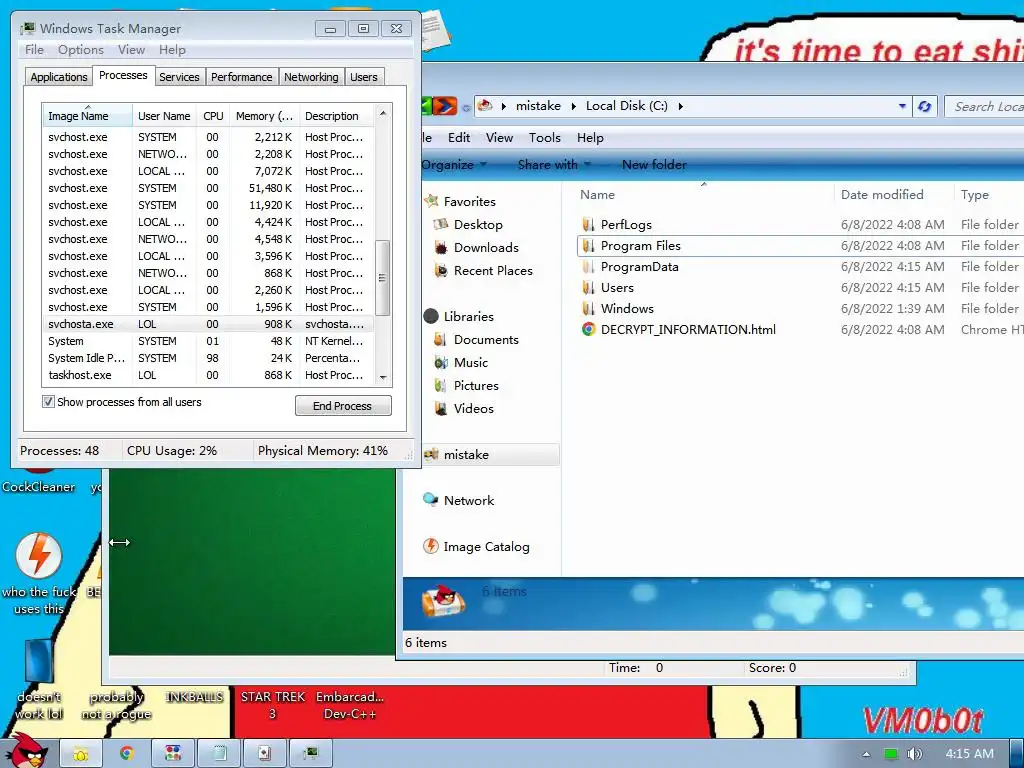The height and width of the screenshot is (768, 1024).
Task: Click the refresh button in Explorer address bar
Action: point(924,106)
